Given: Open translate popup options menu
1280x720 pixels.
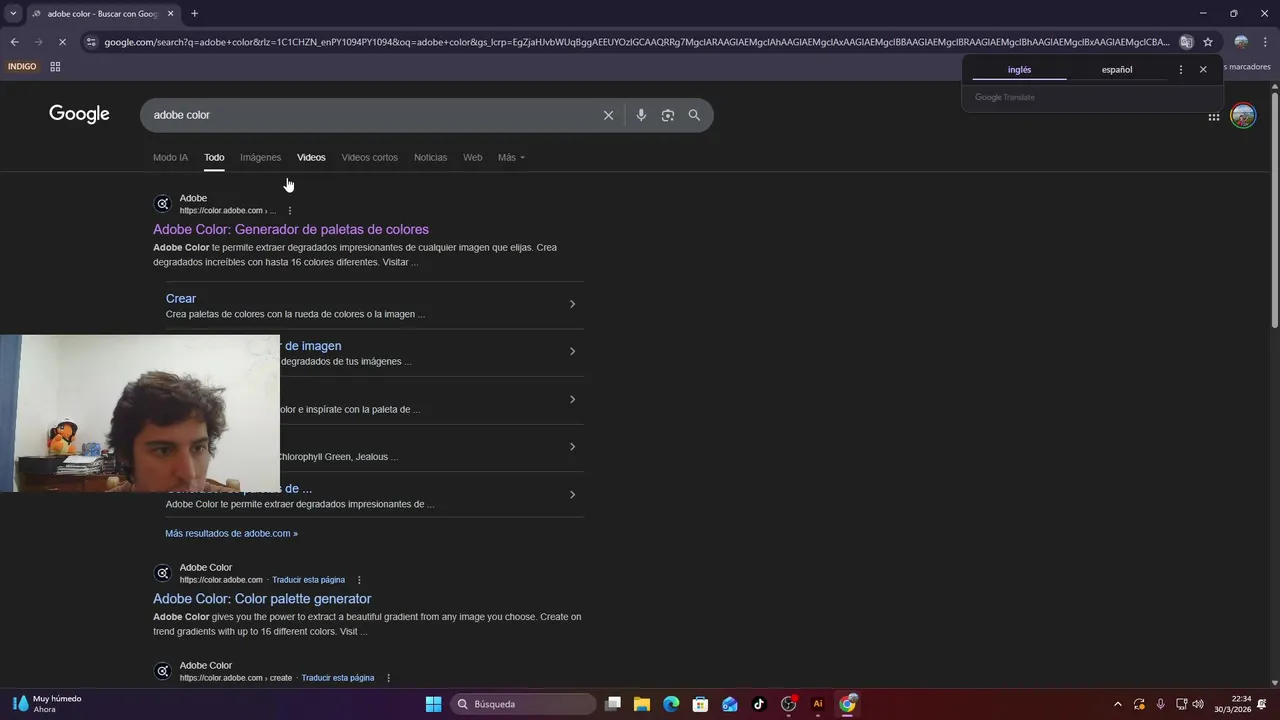Looking at the screenshot, I should tap(1181, 70).
